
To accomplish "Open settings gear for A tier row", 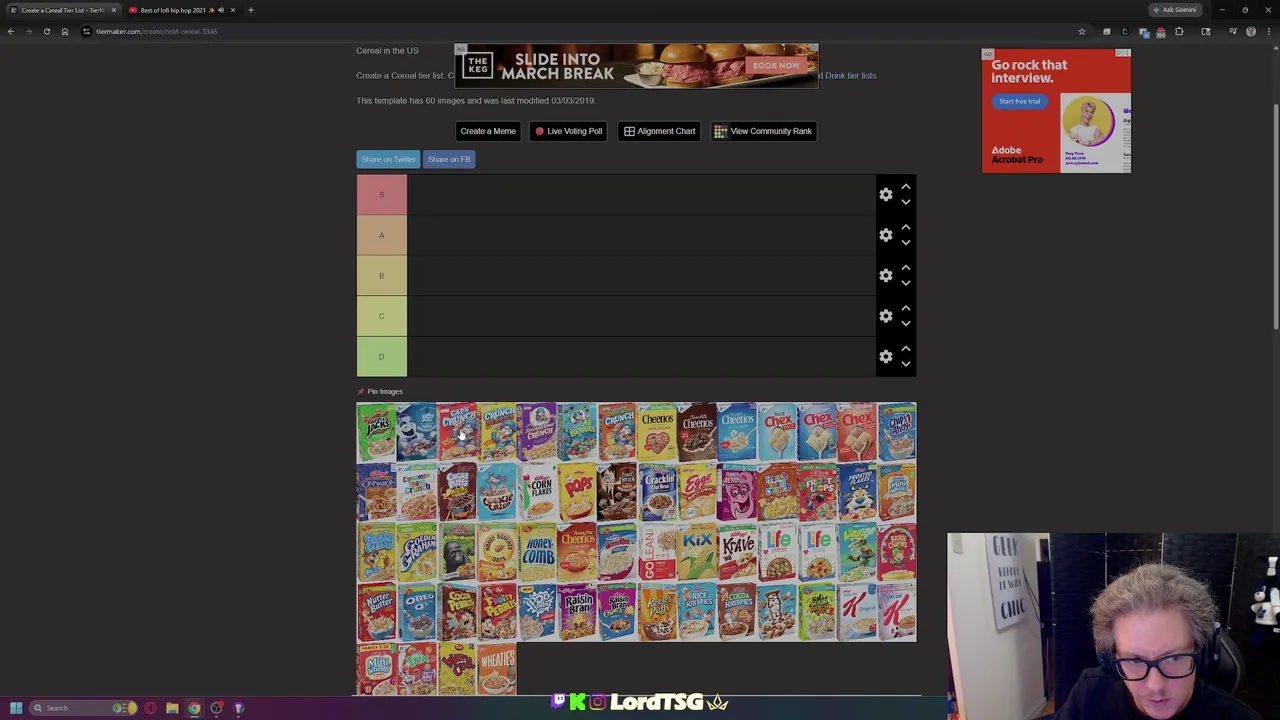I will pyautogui.click(x=885, y=235).
